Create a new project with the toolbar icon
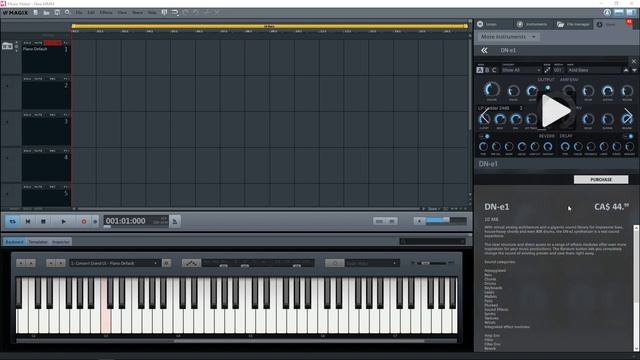This screenshot has height=360, width=640. [x=36, y=13]
